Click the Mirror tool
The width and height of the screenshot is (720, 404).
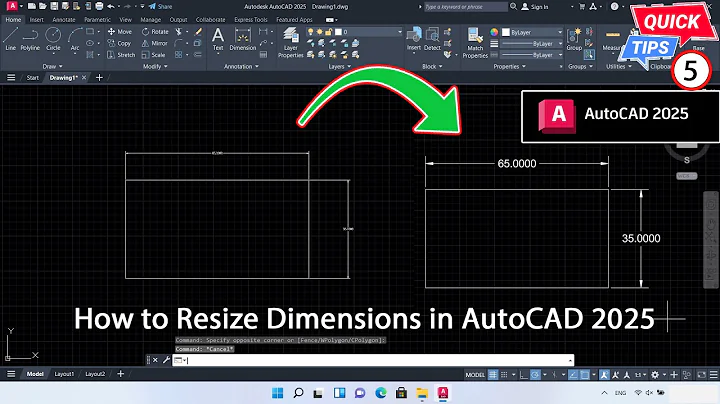155,43
